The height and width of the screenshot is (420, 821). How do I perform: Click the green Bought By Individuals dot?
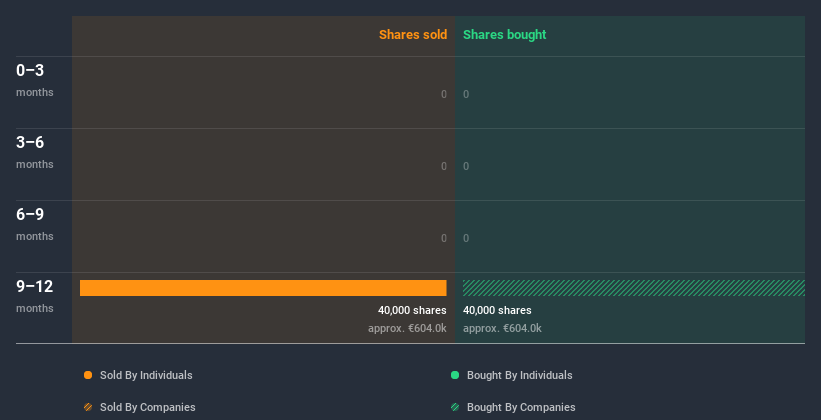coord(455,375)
